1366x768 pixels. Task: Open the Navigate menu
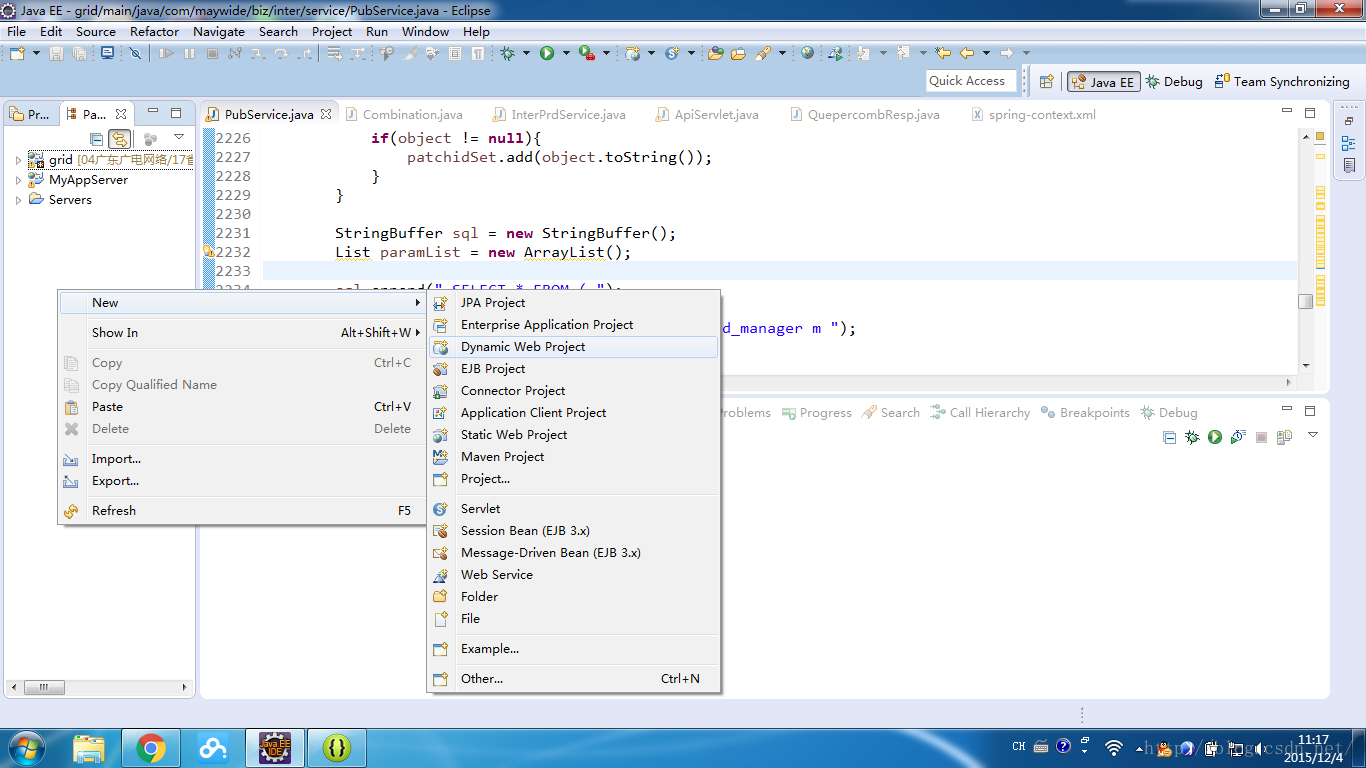pos(219,31)
